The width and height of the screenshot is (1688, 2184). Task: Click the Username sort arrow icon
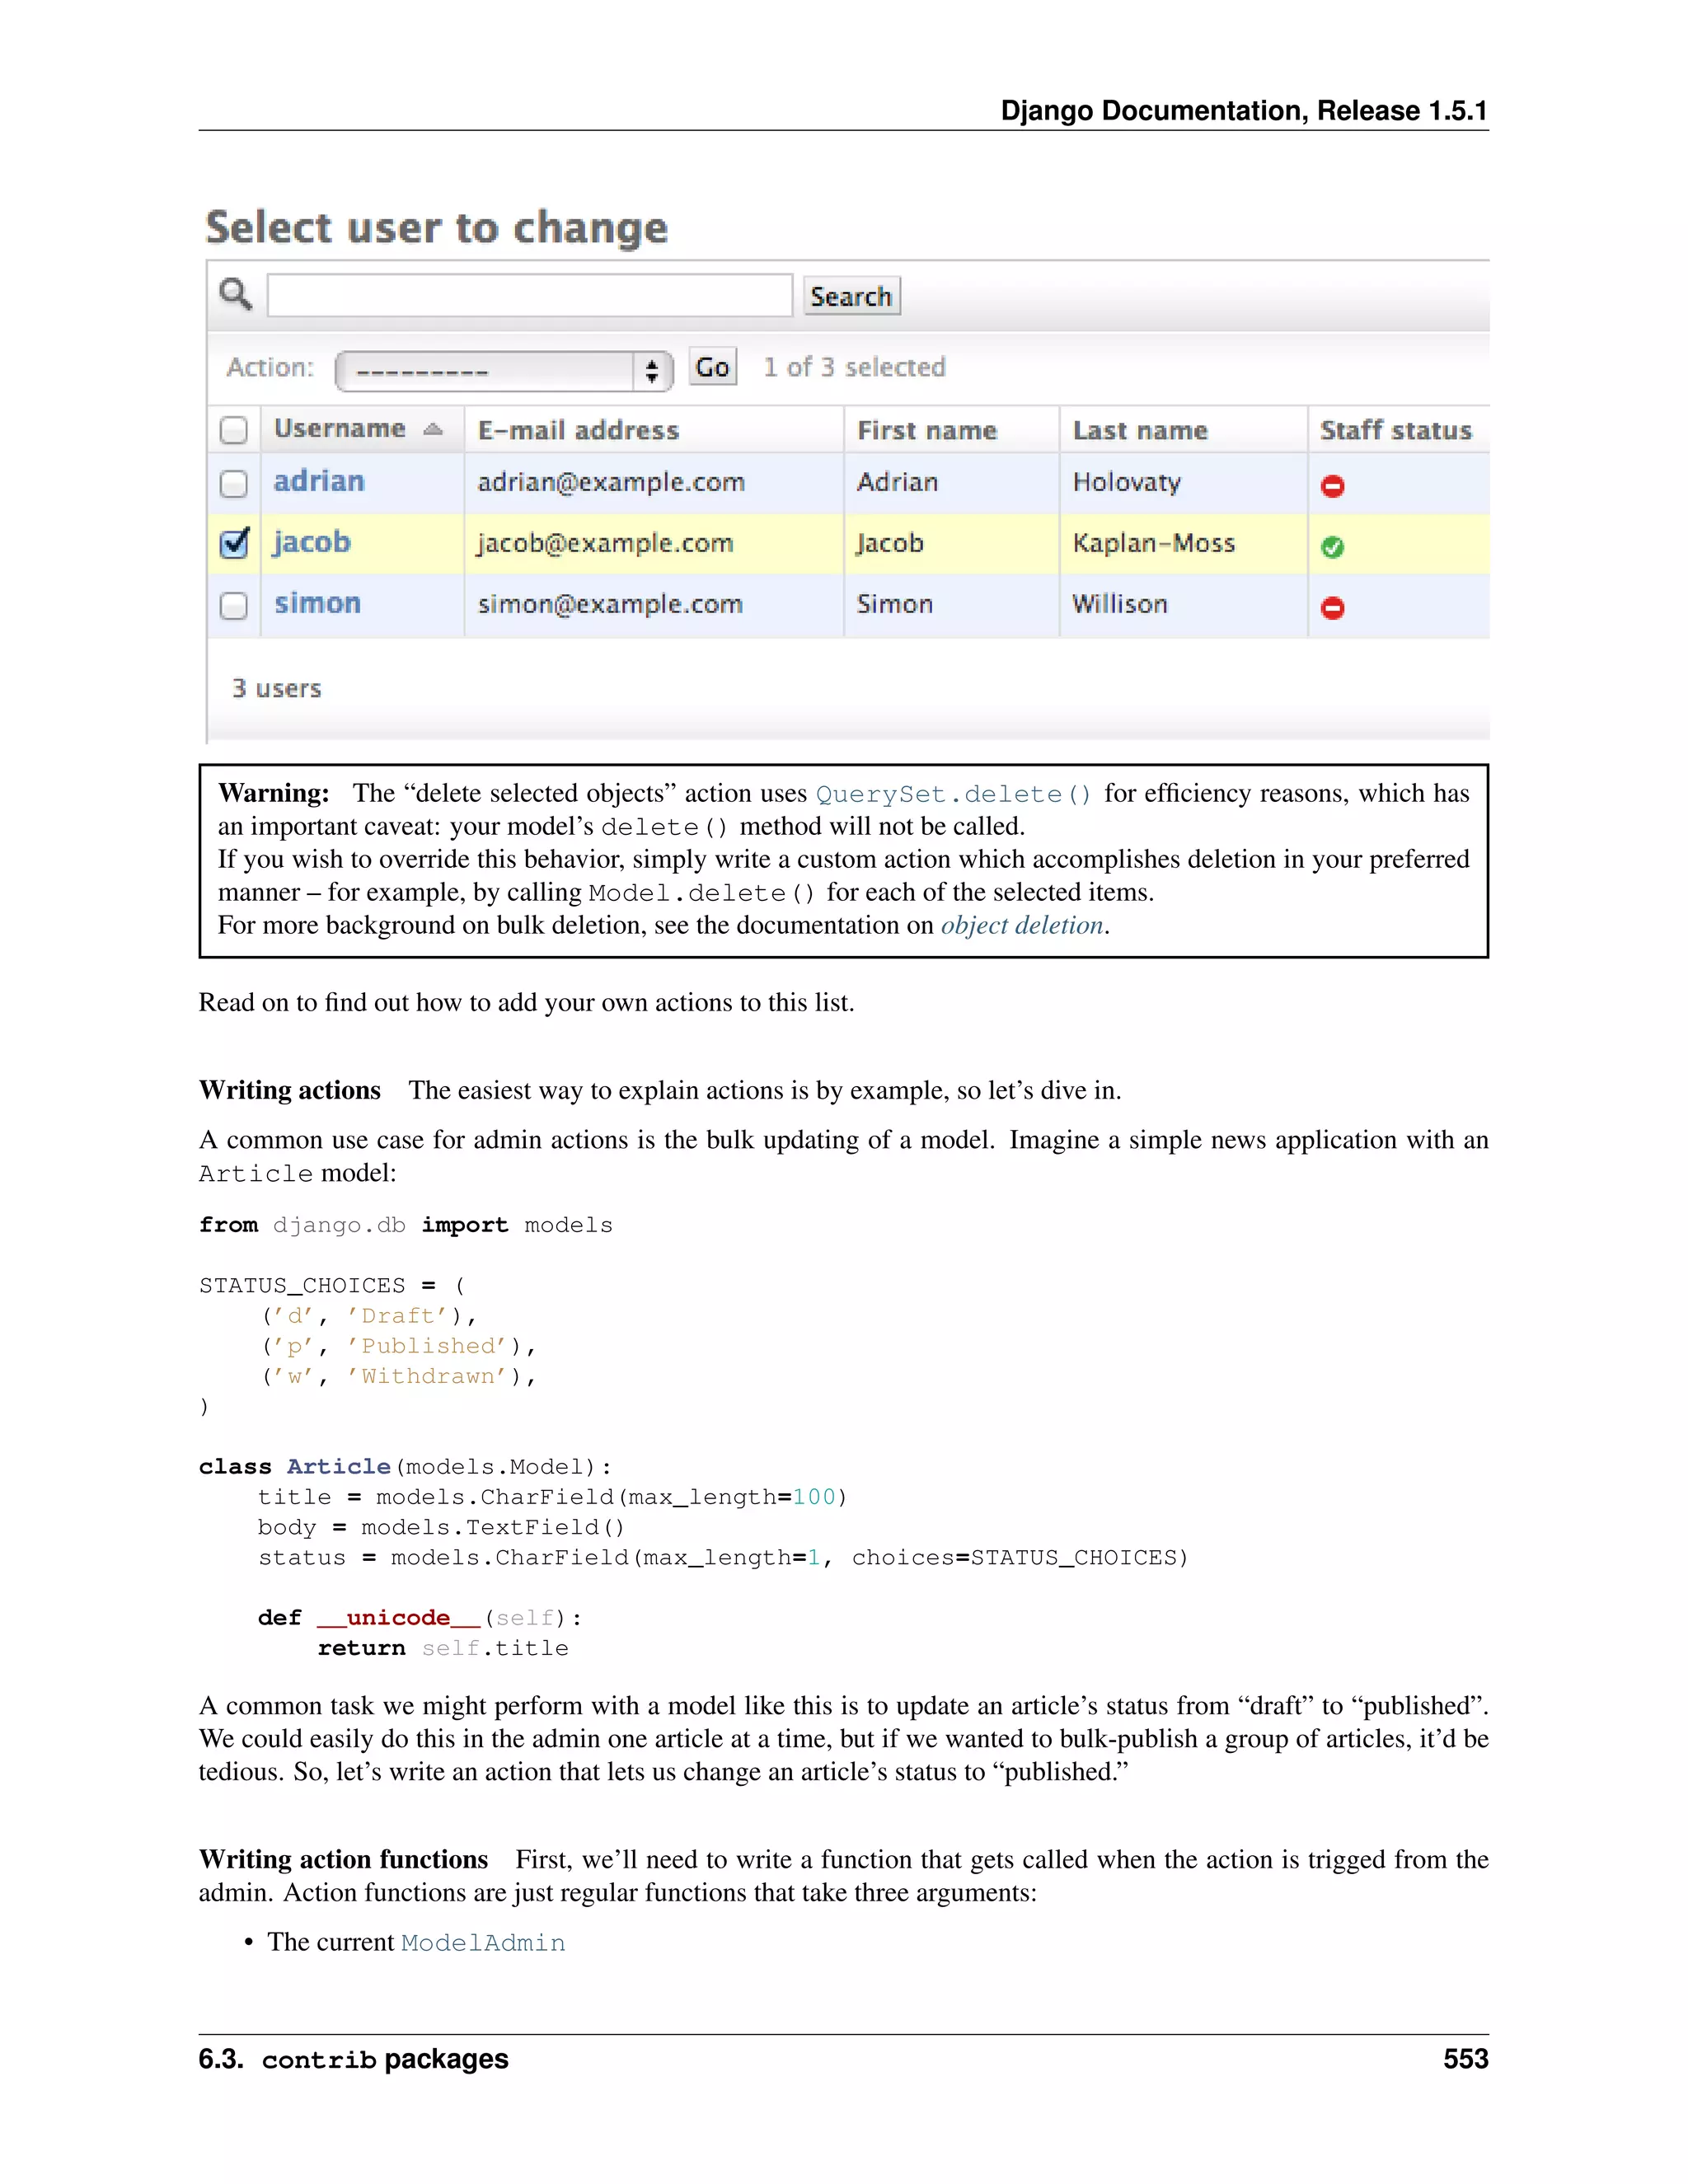(x=433, y=429)
